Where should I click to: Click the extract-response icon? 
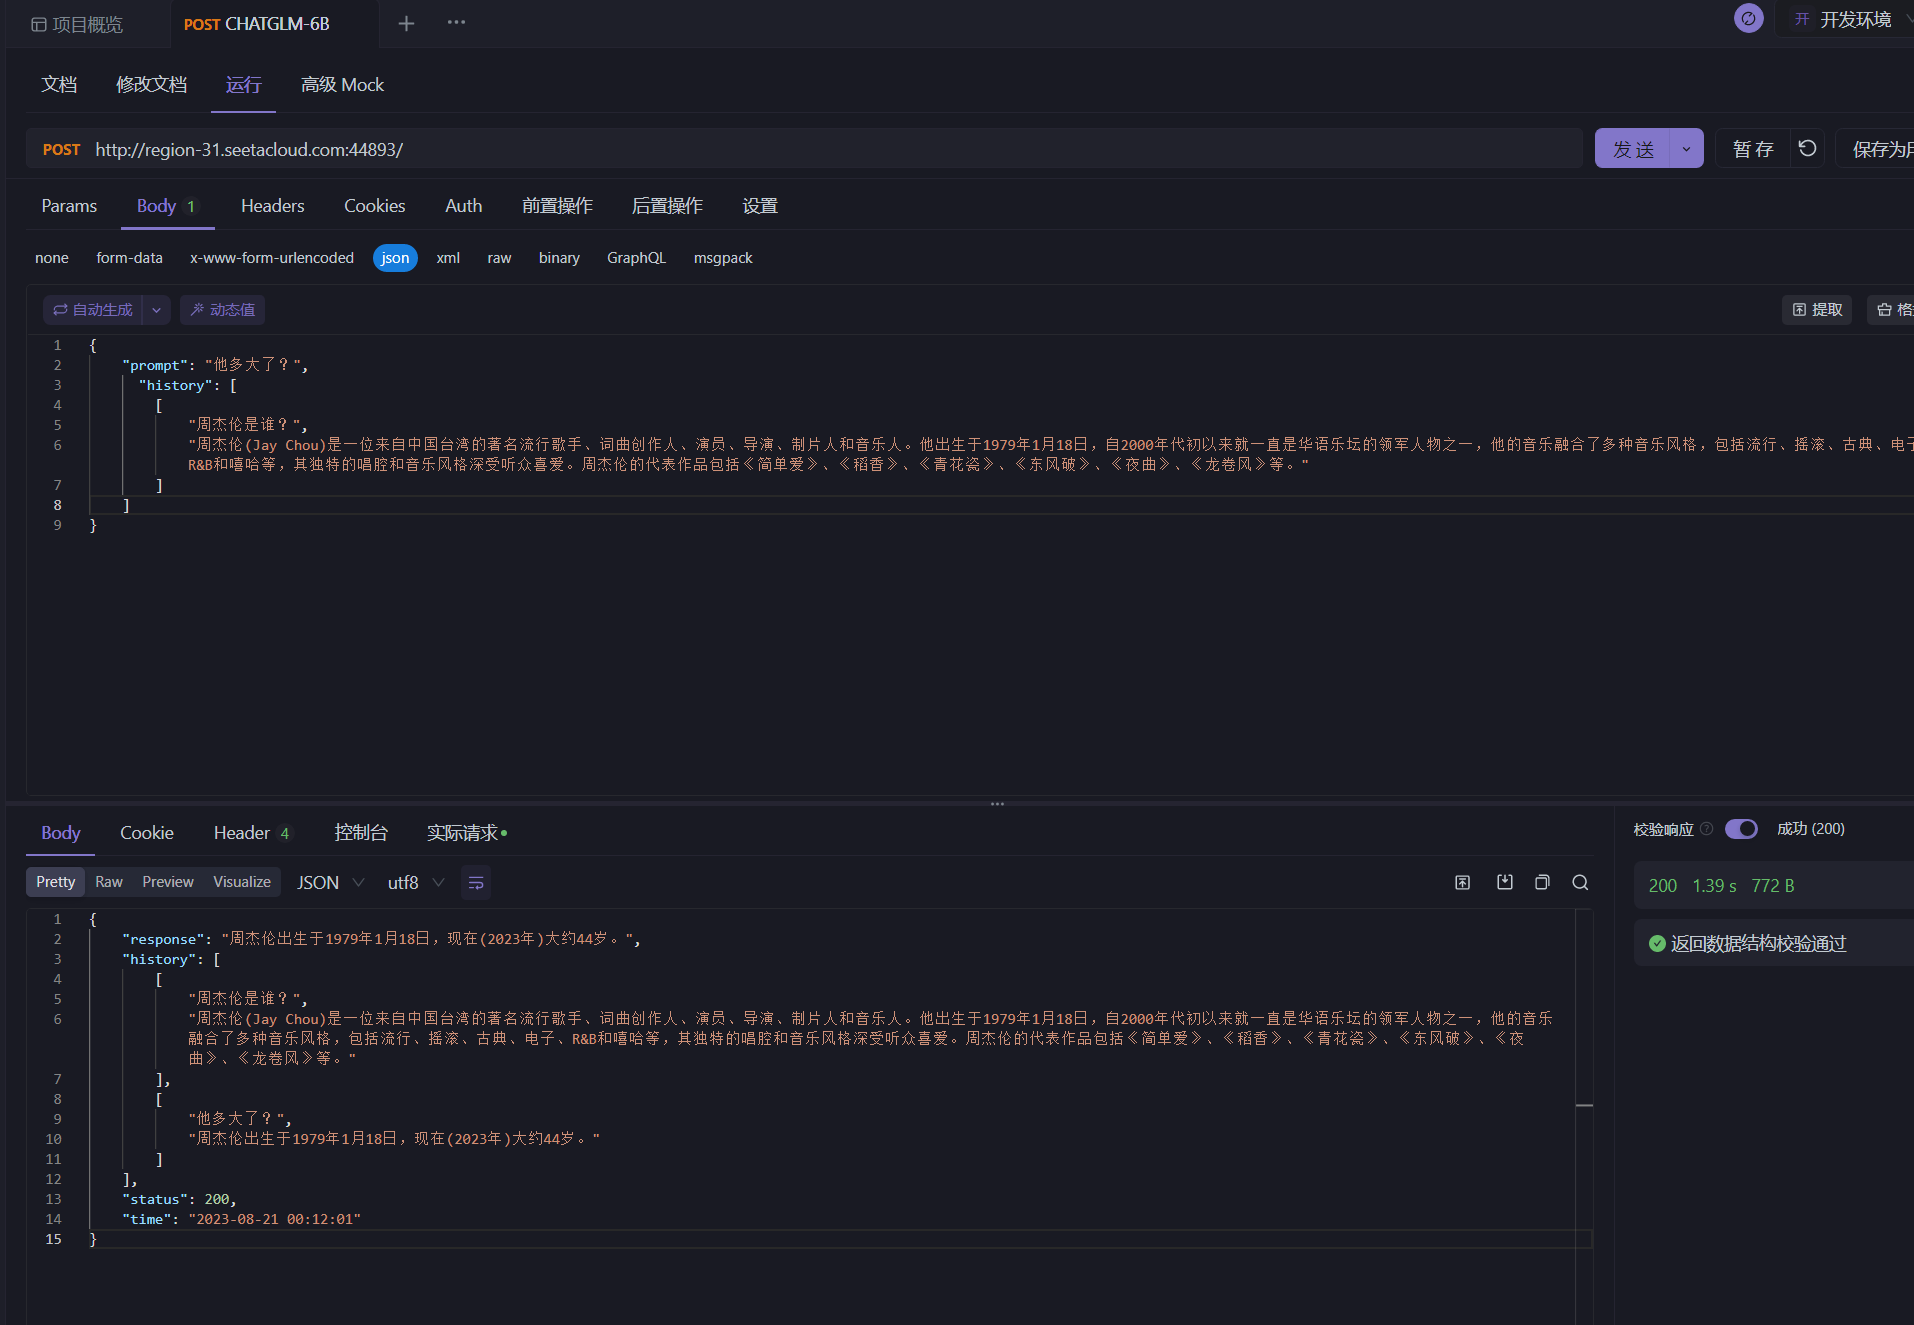pyautogui.click(x=1462, y=882)
